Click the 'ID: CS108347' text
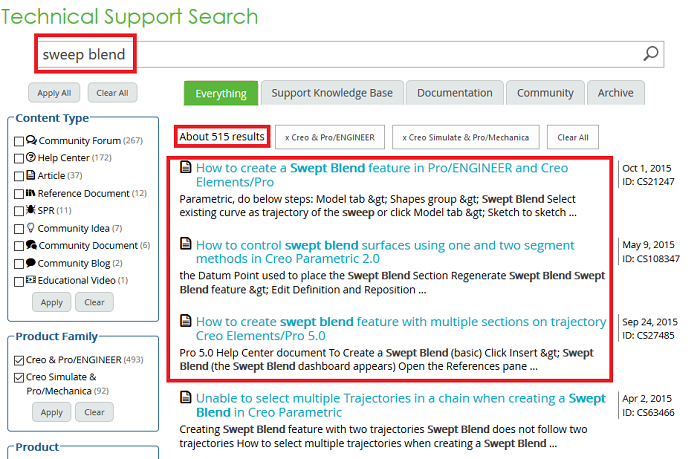This screenshot has height=459, width=700. tap(651, 259)
